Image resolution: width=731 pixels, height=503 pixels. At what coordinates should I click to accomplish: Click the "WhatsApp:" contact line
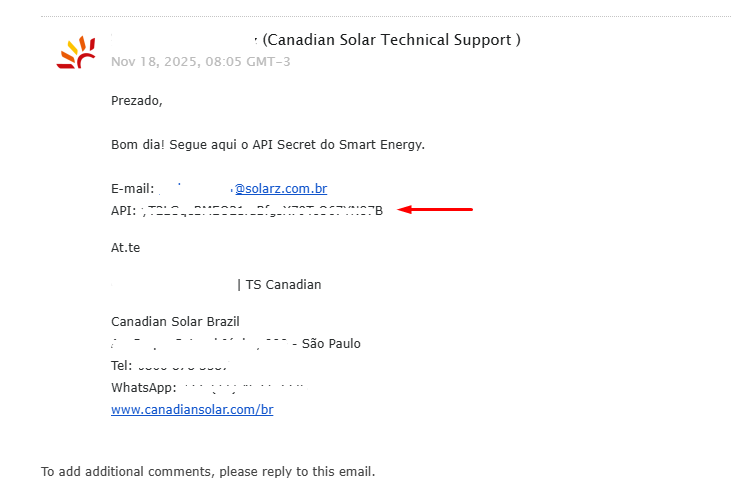point(144,387)
